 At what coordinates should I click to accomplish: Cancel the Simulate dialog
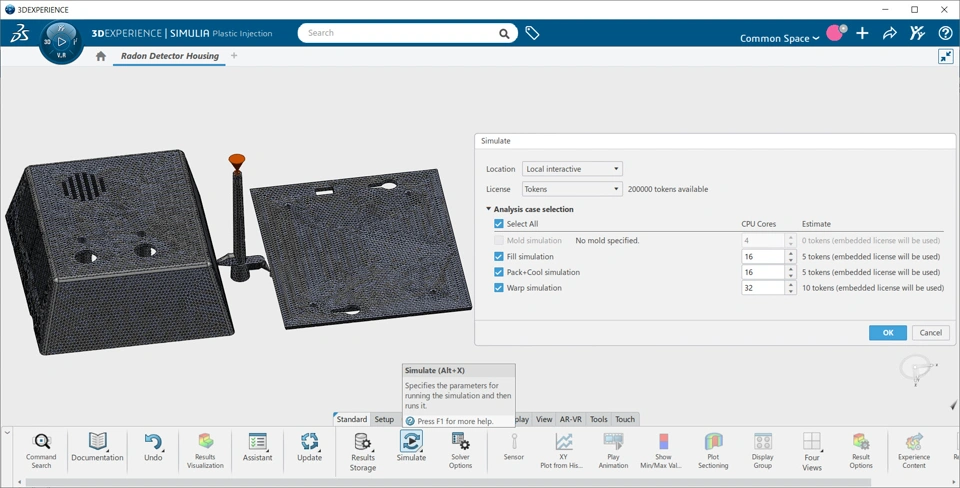pos(931,332)
